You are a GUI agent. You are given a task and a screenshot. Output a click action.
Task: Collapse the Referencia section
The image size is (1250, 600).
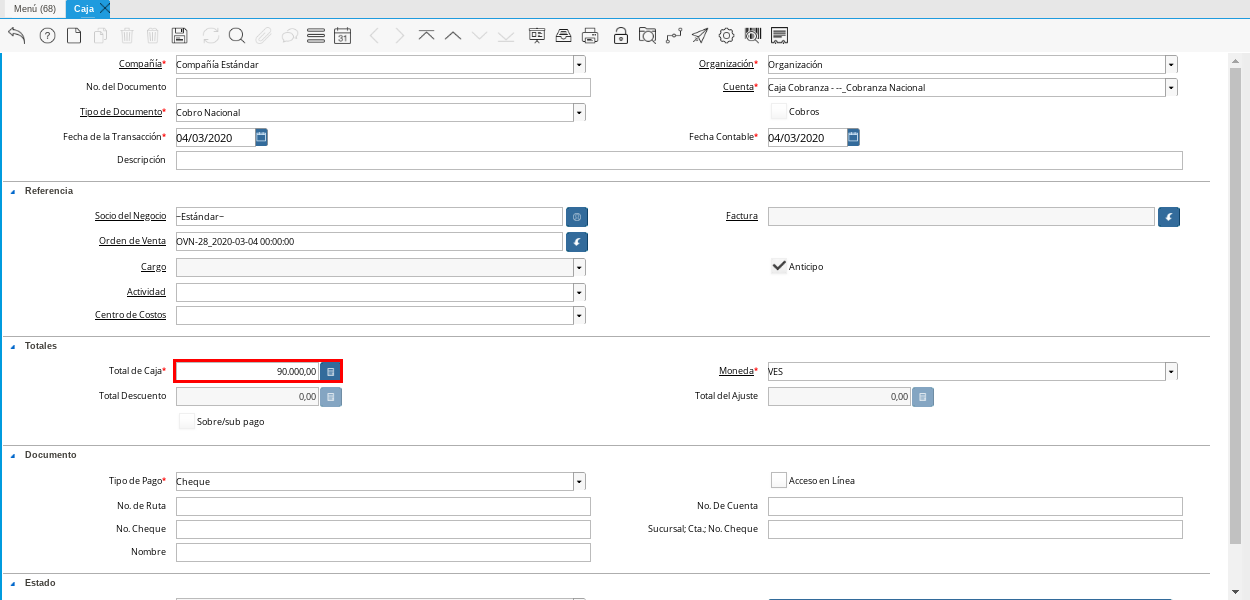point(13,191)
